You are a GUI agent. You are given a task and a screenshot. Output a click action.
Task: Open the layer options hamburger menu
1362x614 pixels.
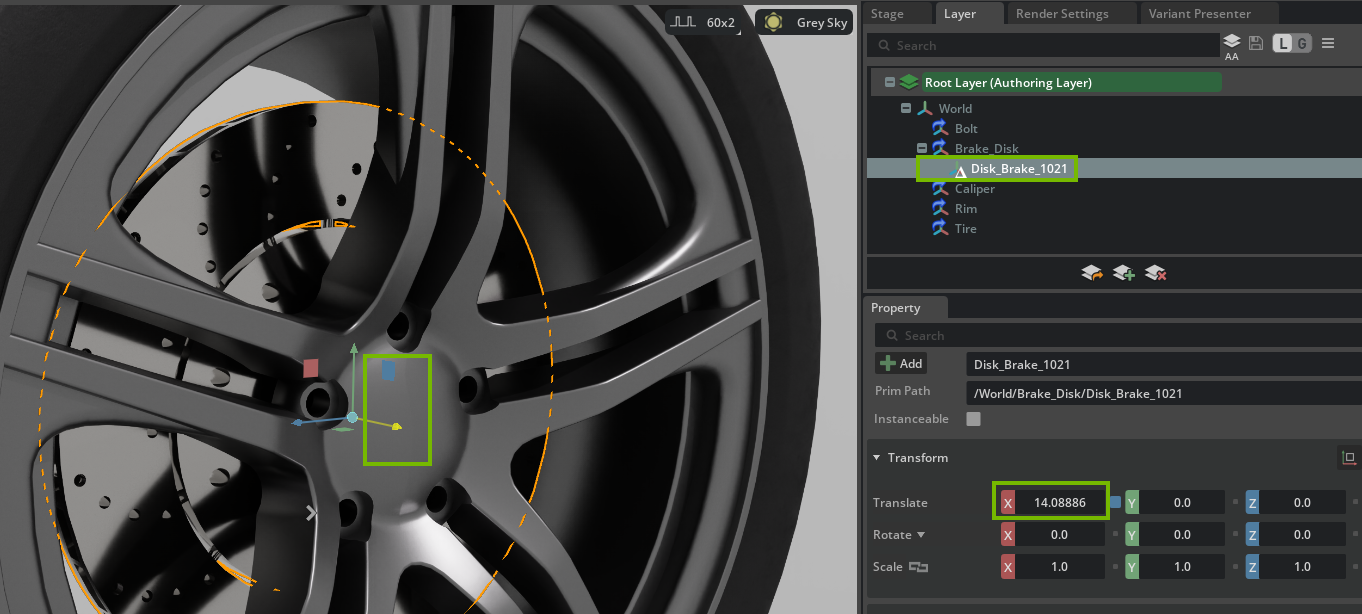pyautogui.click(x=1328, y=43)
